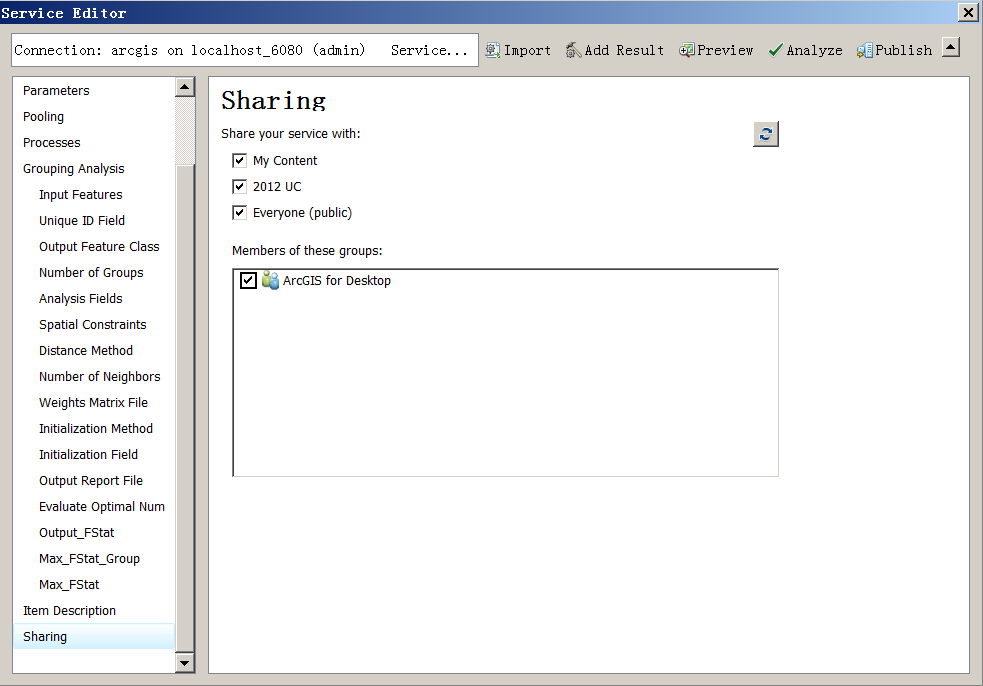
Task: Click the Analyze checkmark icon
Action: point(775,50)
